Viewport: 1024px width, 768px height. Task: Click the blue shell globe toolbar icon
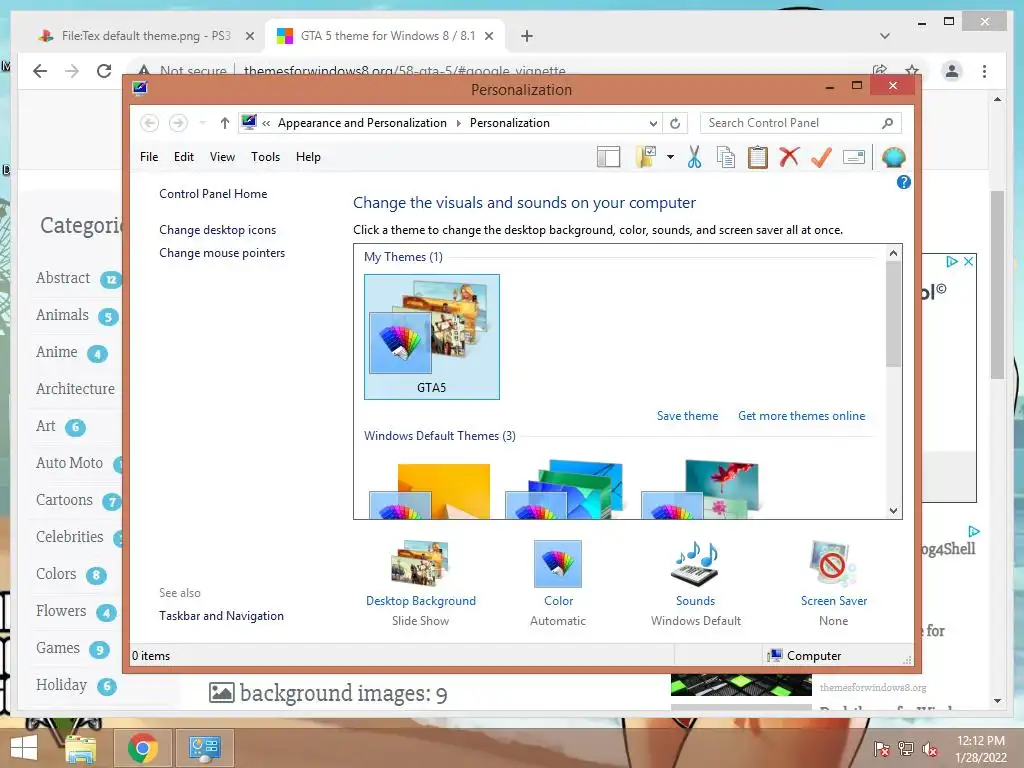pos(893,157)
